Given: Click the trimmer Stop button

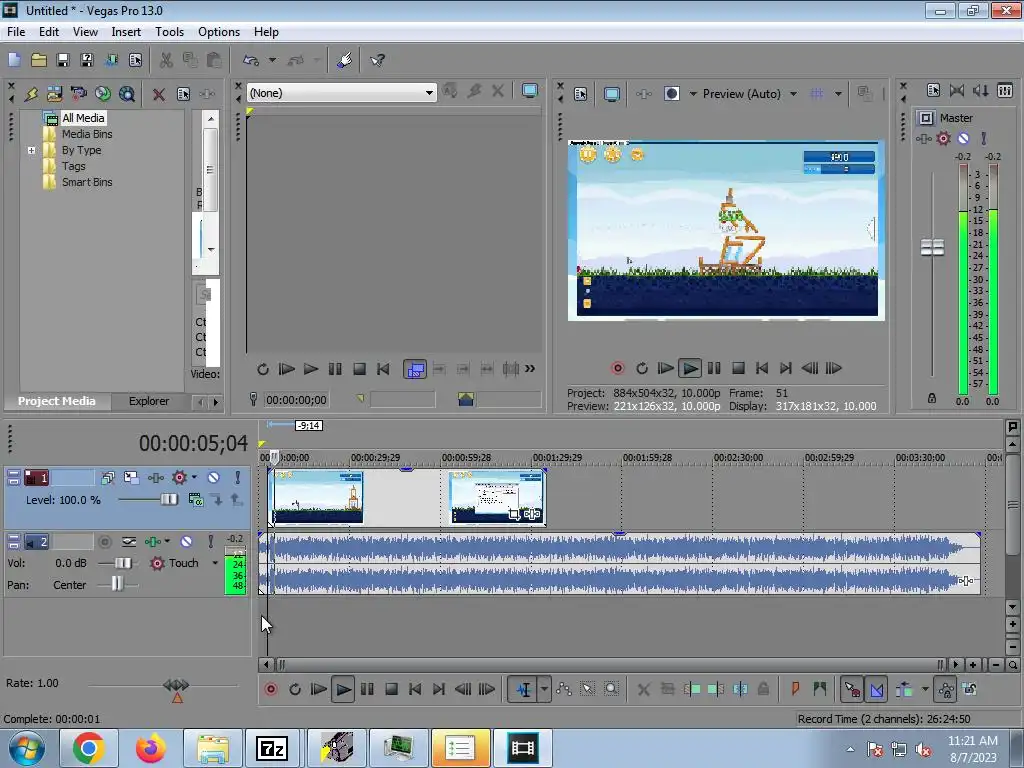Looking at the screenshot, I should pyautogui.click(x=359, y=369).
